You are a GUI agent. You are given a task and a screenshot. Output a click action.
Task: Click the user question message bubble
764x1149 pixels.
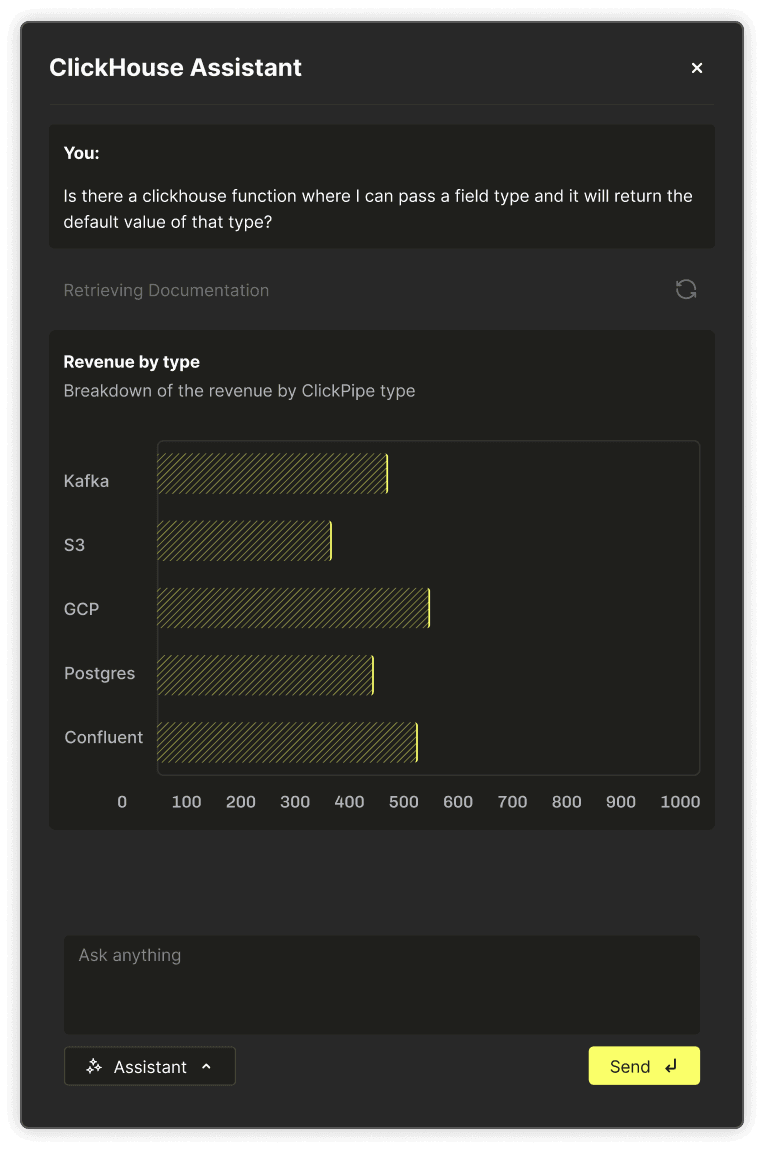[382, 186]
